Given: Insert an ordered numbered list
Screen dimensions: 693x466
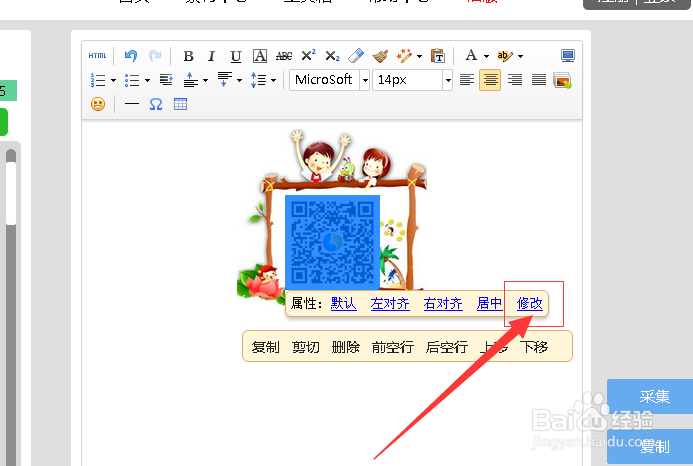Looking at the screenshot, I should tap(98, 80).
